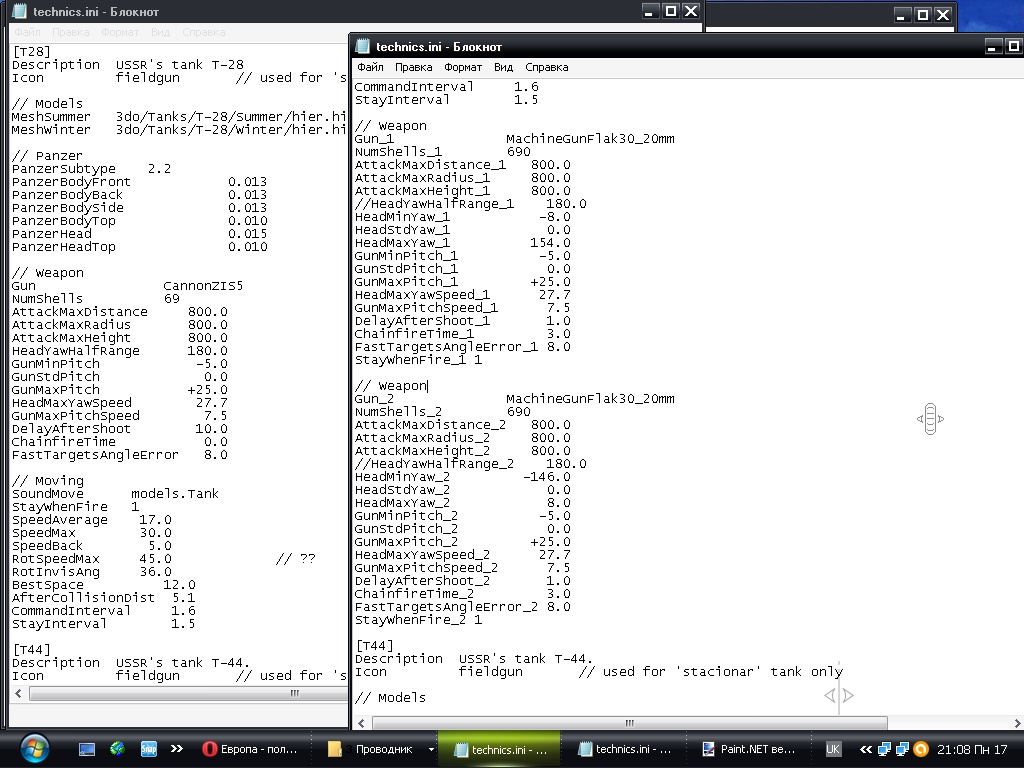Click background window horizontal scrollbar thumb
The height and width of the screenshot is (768, 1024).
point(189,693)
